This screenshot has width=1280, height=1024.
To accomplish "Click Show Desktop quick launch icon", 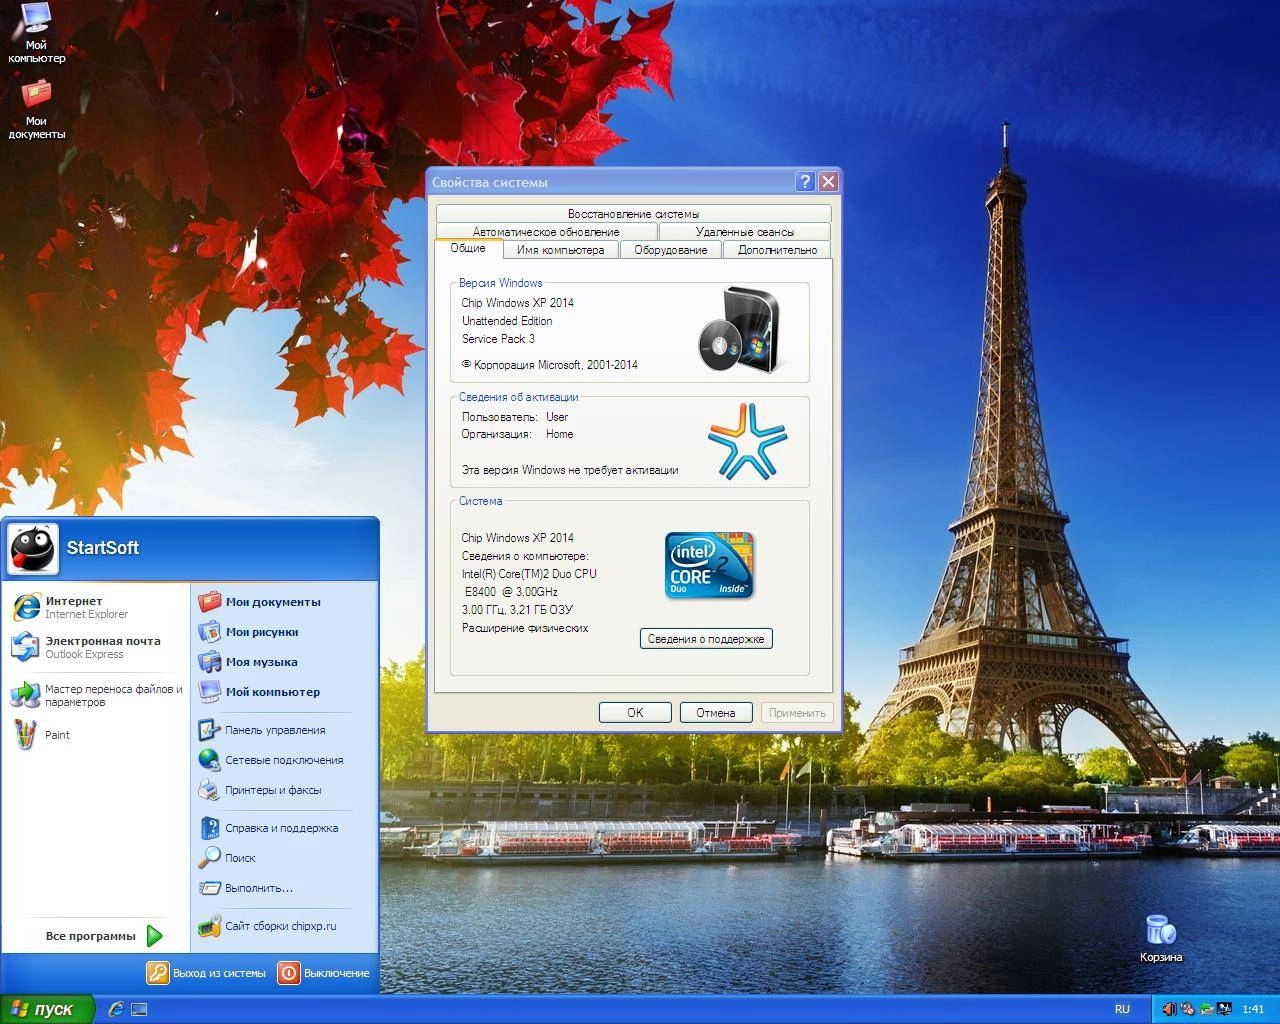I will click(139, 1009).
